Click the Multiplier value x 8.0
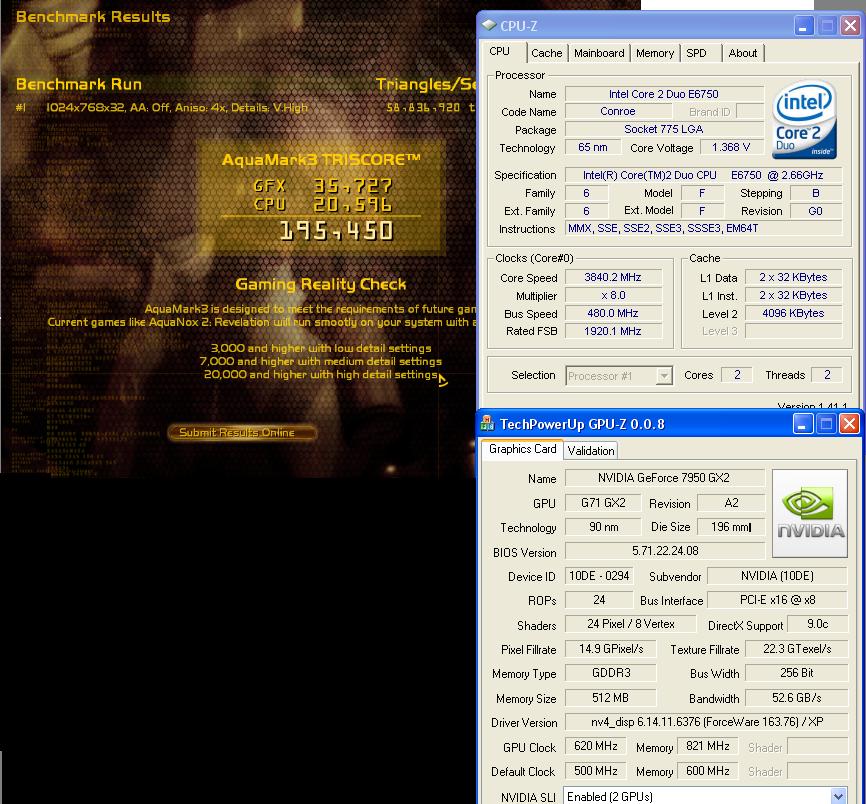The image size is (866, 804). pos(613,295)
